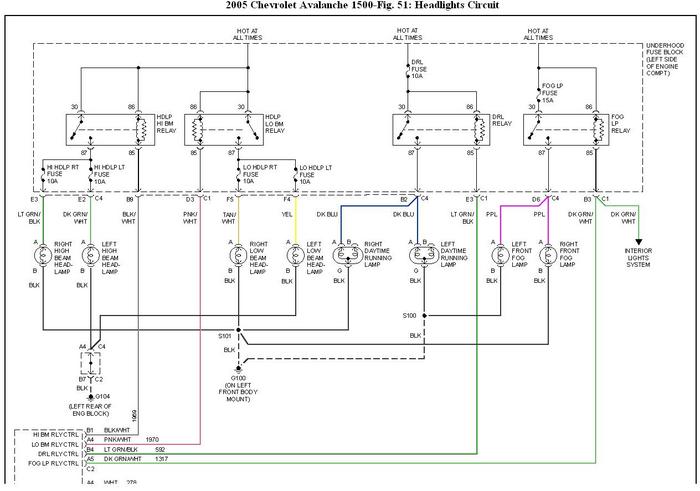The image size is (700, 491).
Task: Click the HI HDLP RT FUSE 10A label
Action: pyautogui.click(x=62, y=174)
